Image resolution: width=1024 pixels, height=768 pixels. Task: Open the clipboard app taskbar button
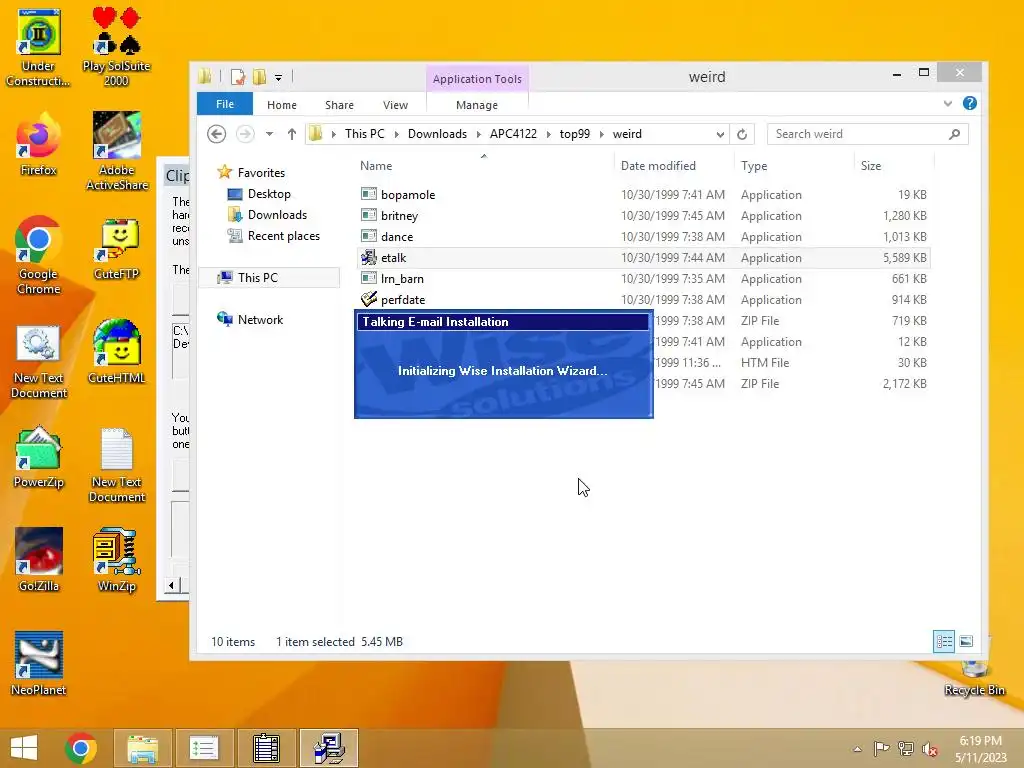266,748
